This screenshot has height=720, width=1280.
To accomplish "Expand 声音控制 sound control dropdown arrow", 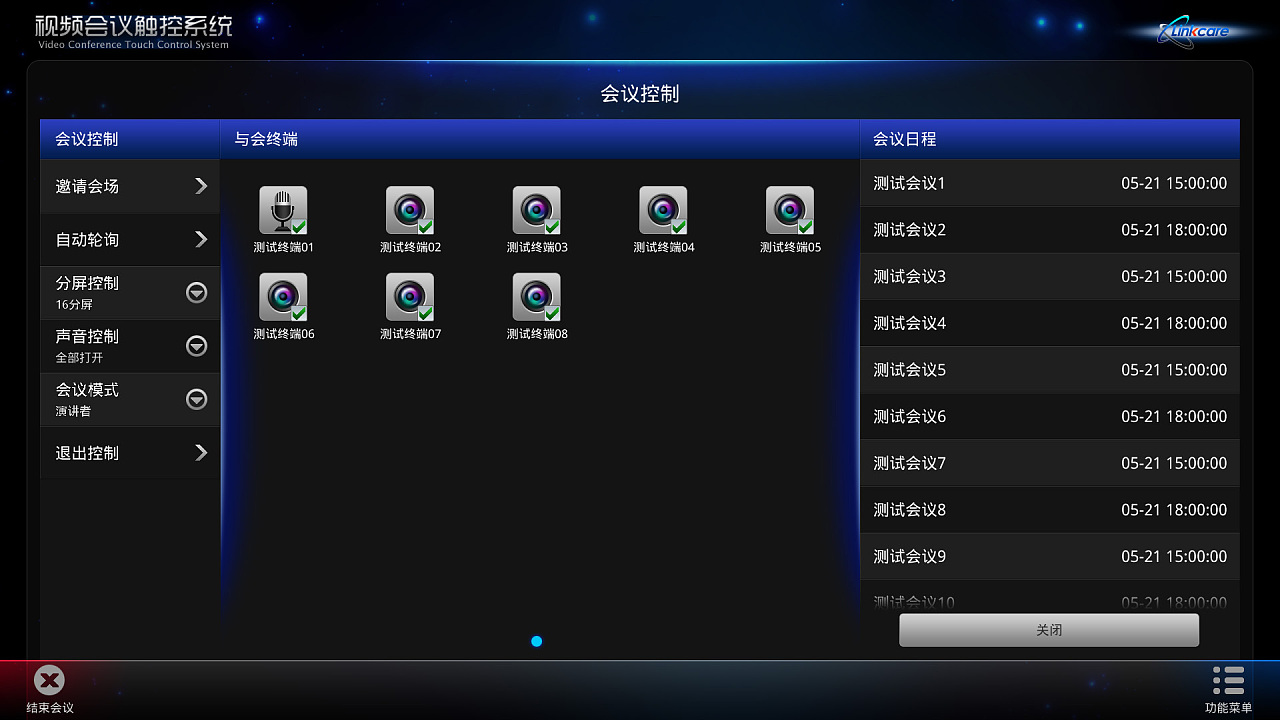I will click(197, 346).
